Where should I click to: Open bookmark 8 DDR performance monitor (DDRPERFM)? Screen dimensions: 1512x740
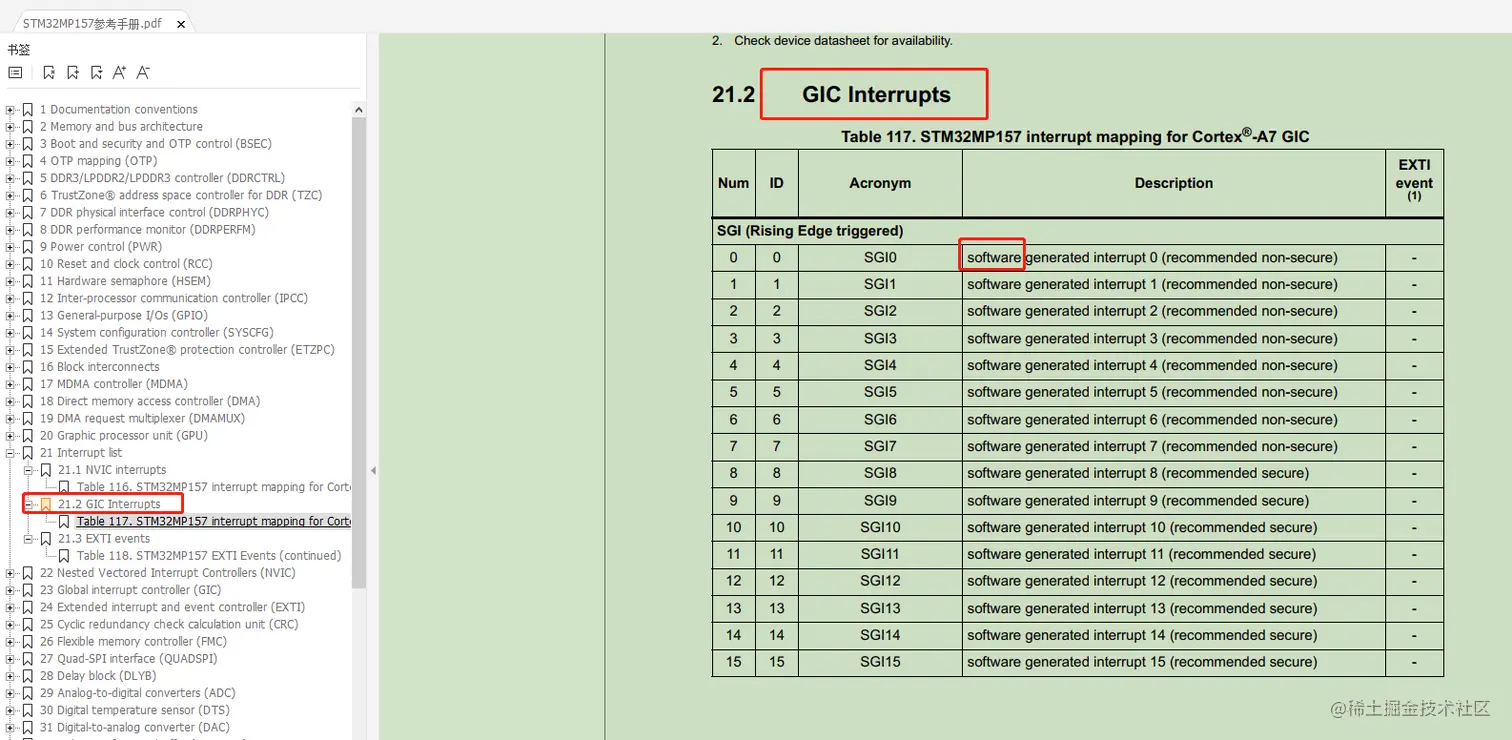click(x=147, y=230)
